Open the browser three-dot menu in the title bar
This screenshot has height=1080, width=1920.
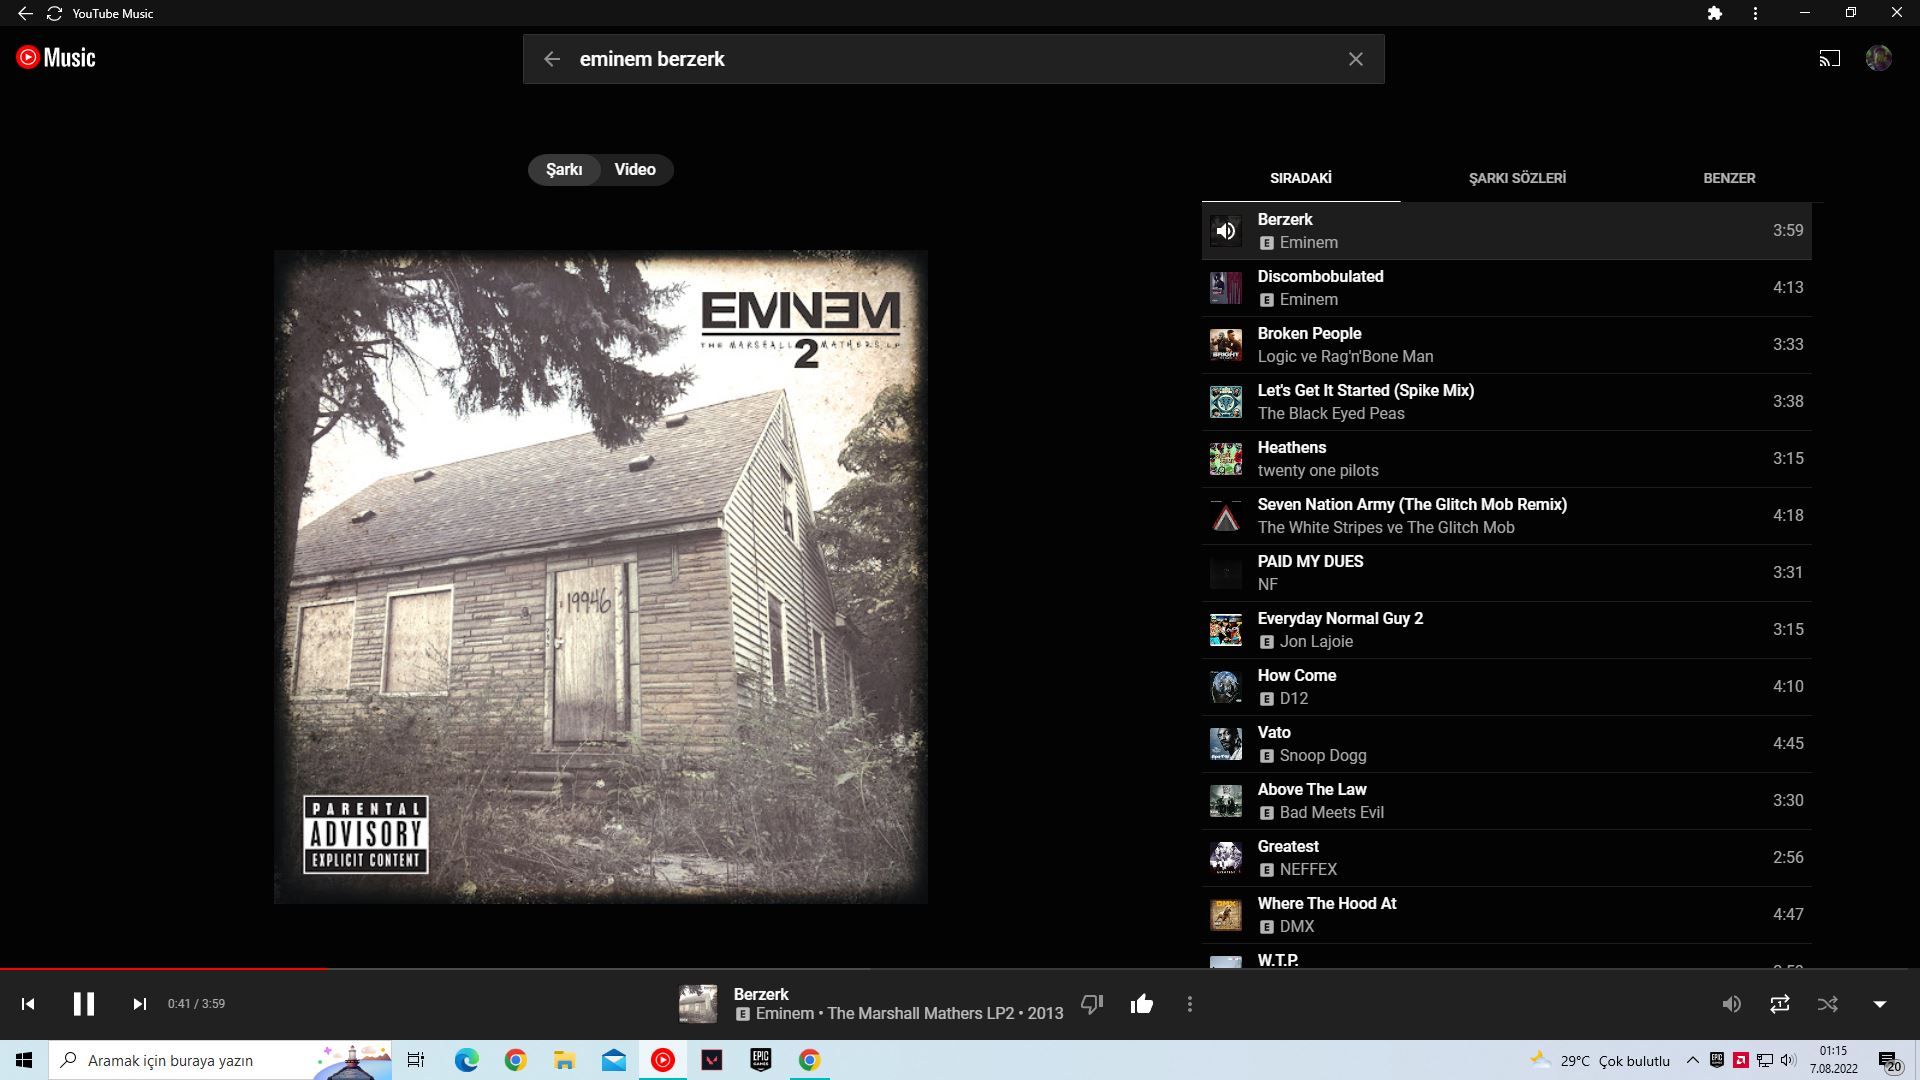pyautogui.click(x=1755, y=13)
